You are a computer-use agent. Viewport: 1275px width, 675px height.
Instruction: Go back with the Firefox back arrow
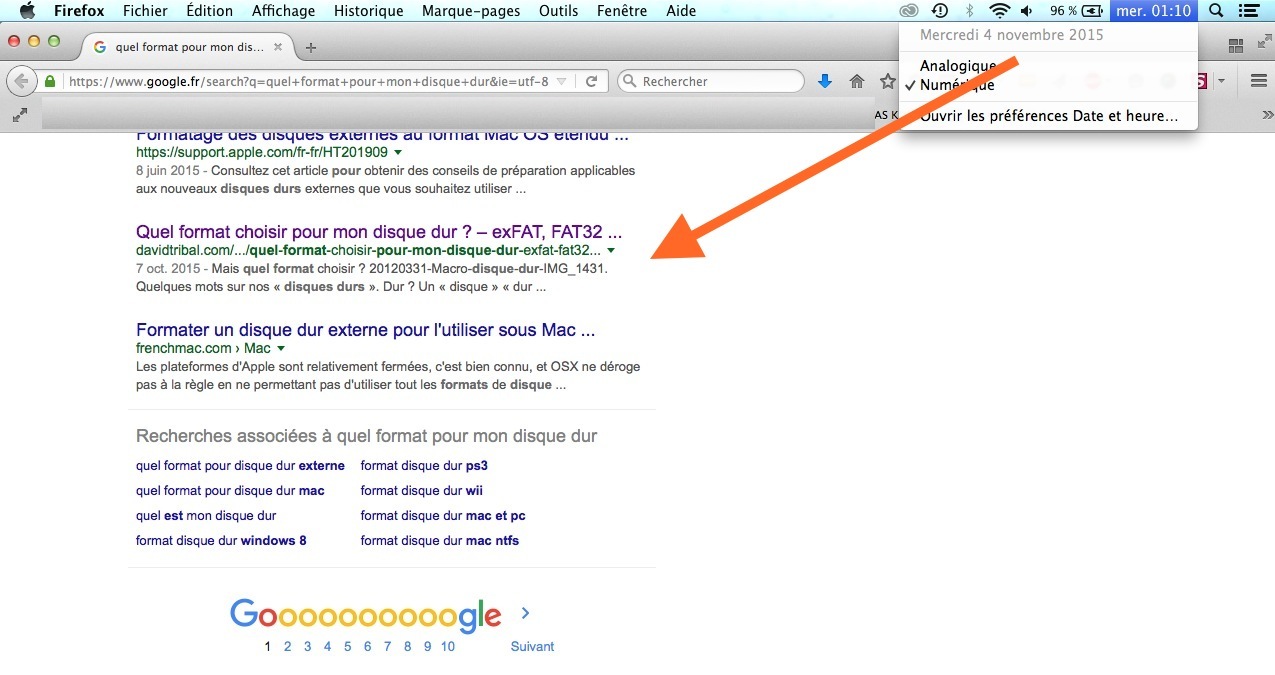[21, 81]
